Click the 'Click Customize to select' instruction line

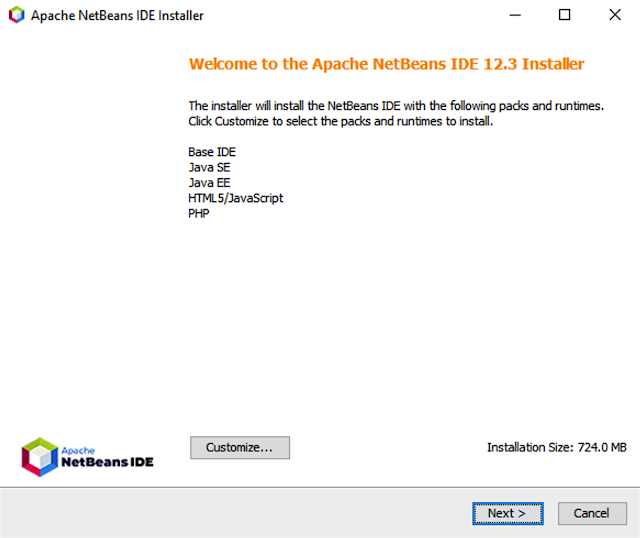[x=340, y=122]
